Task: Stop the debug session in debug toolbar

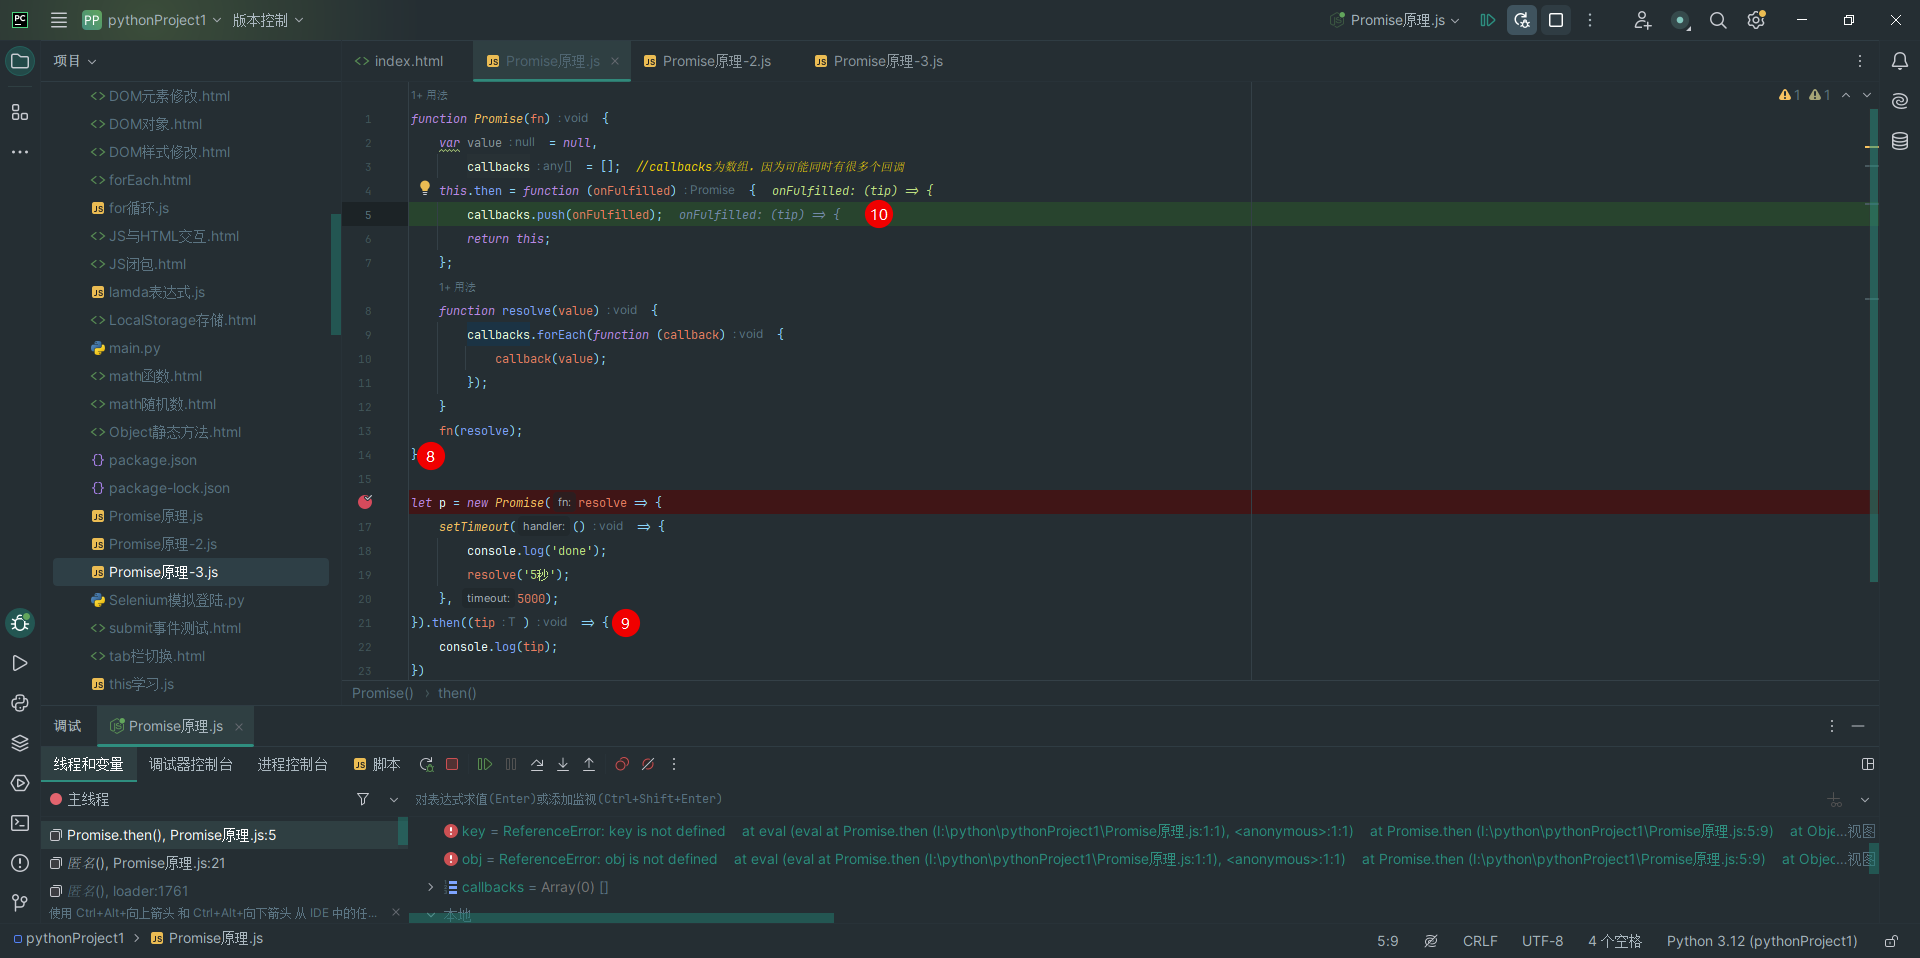Action: pos(452,764)
